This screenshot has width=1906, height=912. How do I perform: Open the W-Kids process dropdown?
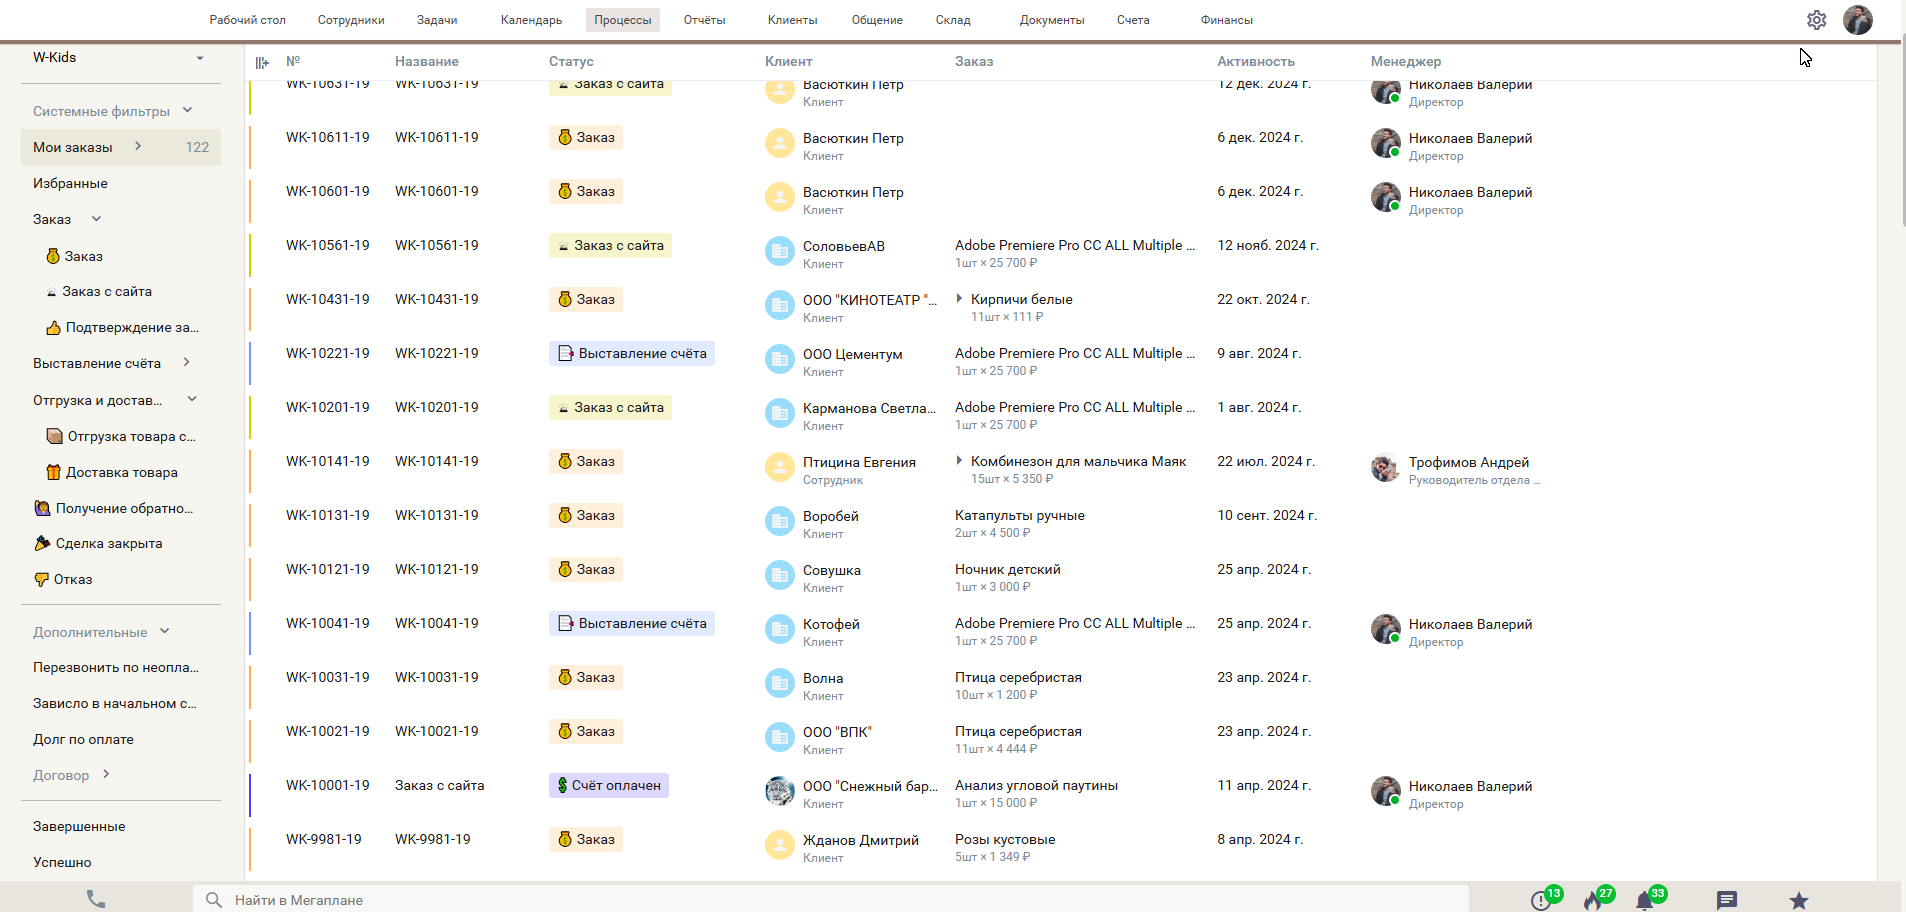tap(200, 58)
